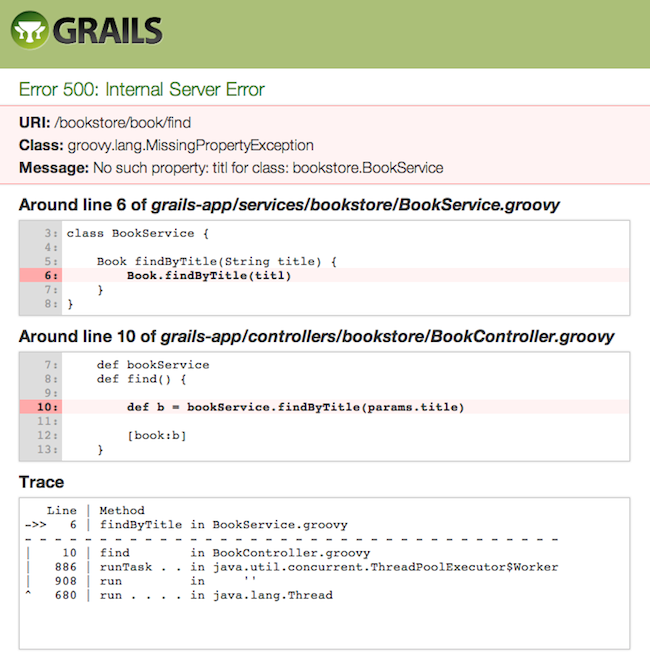
Task: Click the "def bookService" code line
Action: 152,365
